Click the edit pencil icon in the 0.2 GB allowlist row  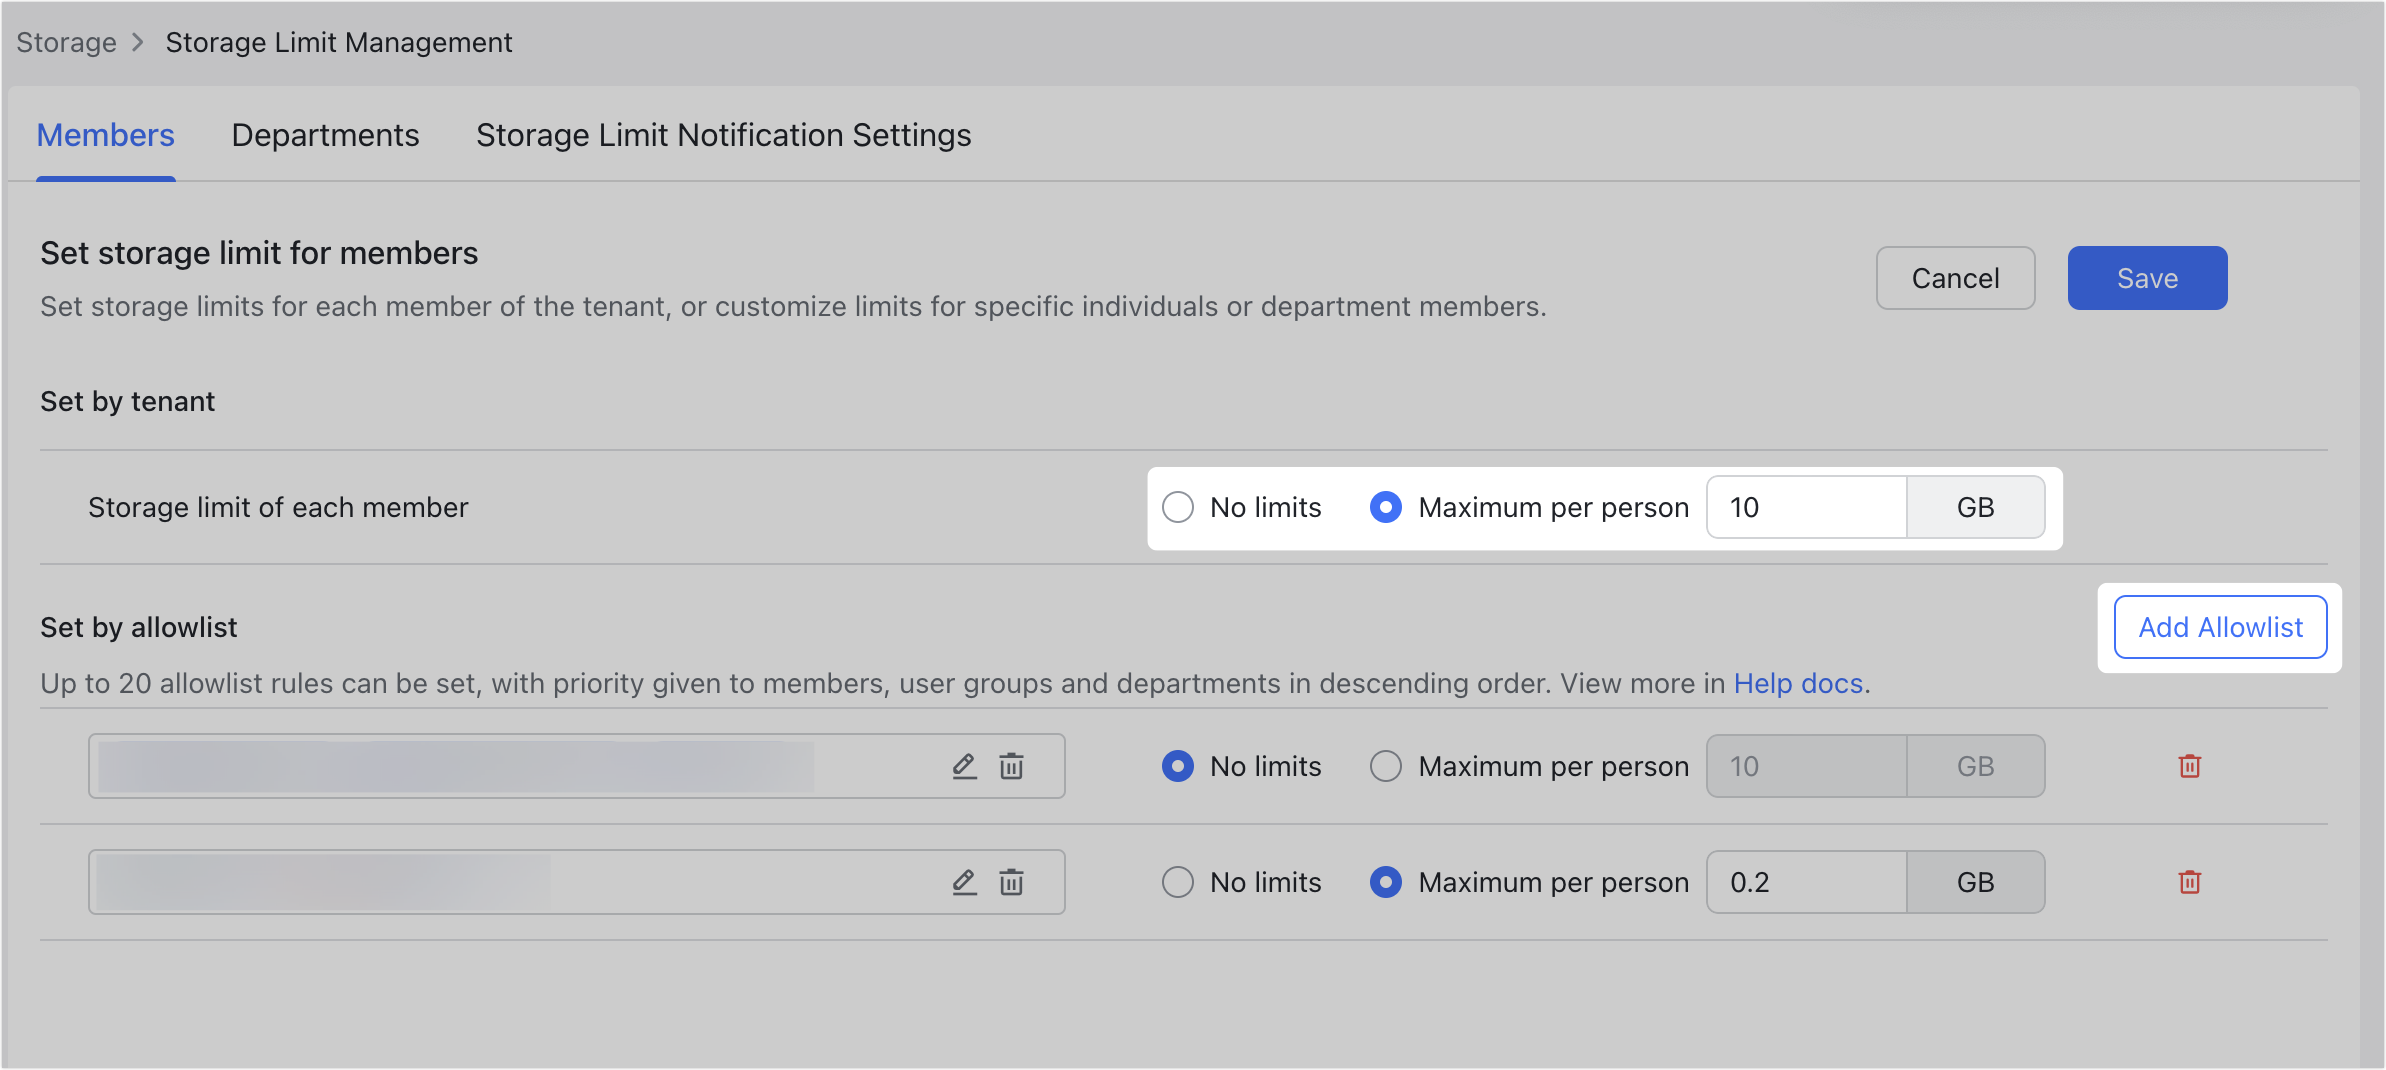pyautogui.click(x=964, y=882)
